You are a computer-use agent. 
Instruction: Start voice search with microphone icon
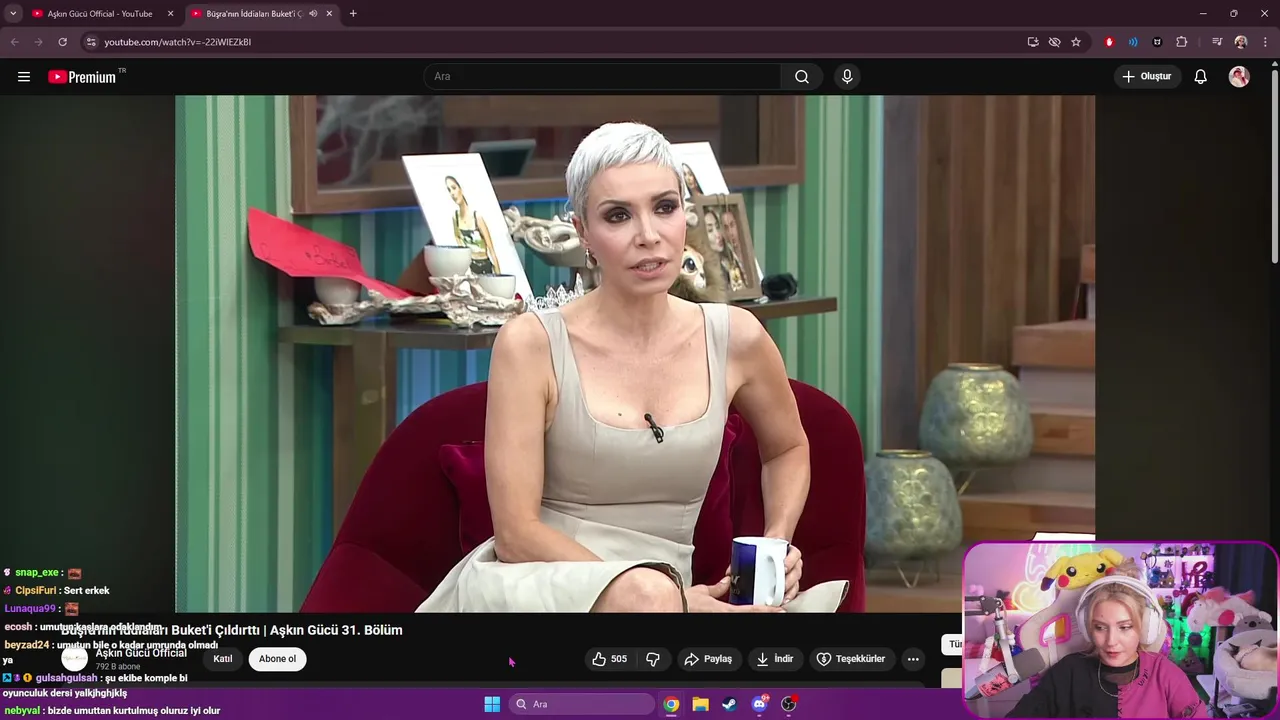[847, 77]
